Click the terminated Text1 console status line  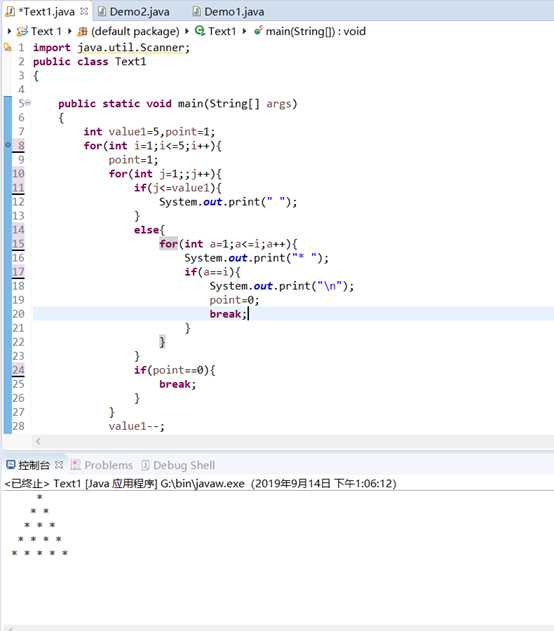200,483
